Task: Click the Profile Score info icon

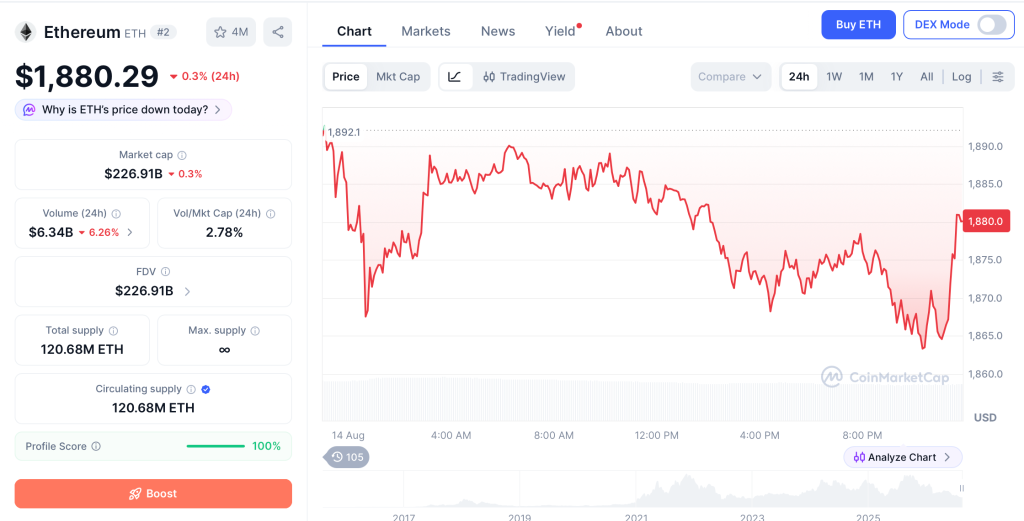Action: tap(96, 447)
